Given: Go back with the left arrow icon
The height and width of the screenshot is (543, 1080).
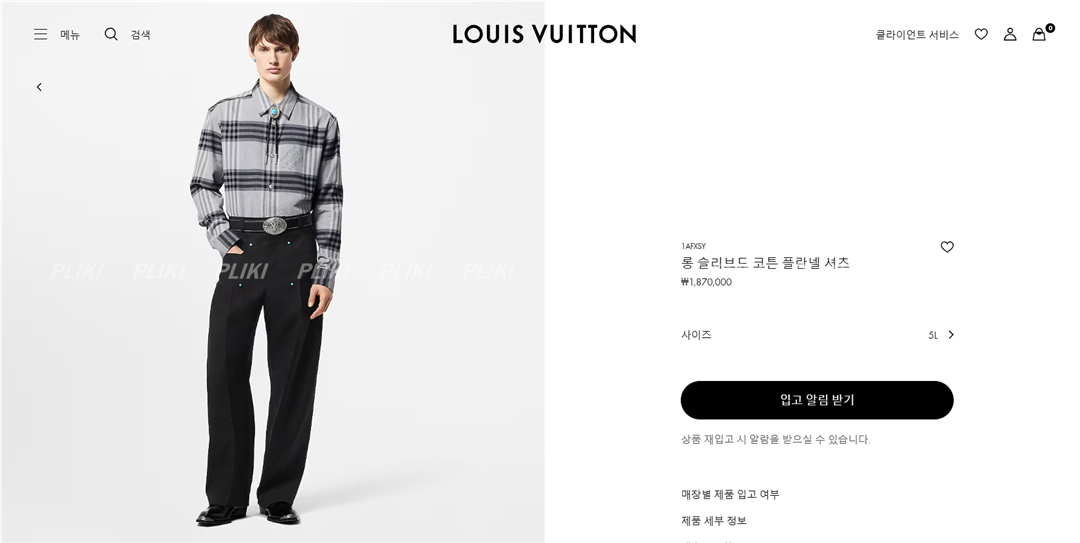Looking at the screenshot, I should pyautogui.click(x=39, y=87).
